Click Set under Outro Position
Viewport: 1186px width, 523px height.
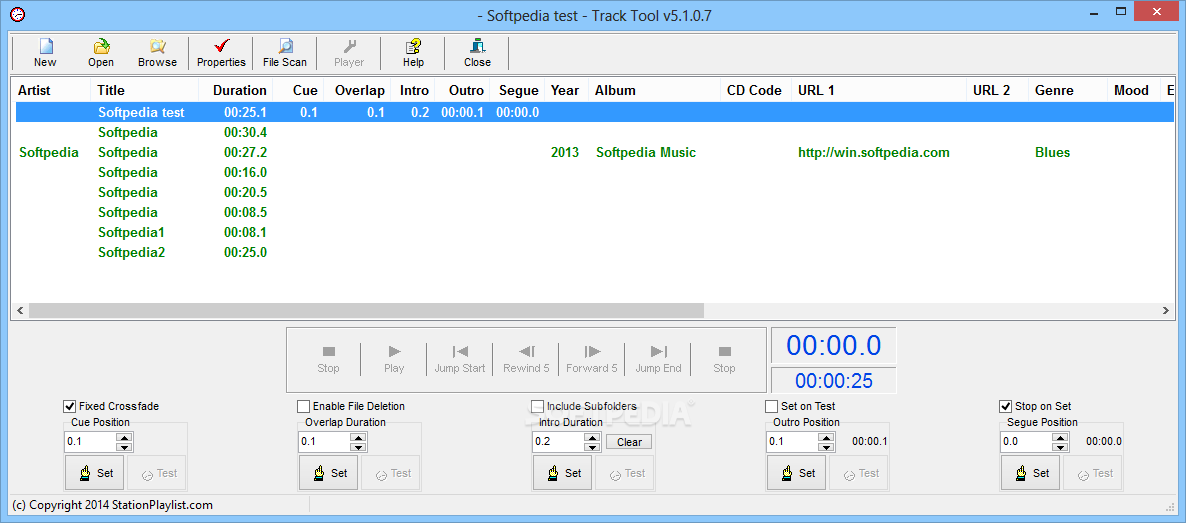click(x=796, y=473)
